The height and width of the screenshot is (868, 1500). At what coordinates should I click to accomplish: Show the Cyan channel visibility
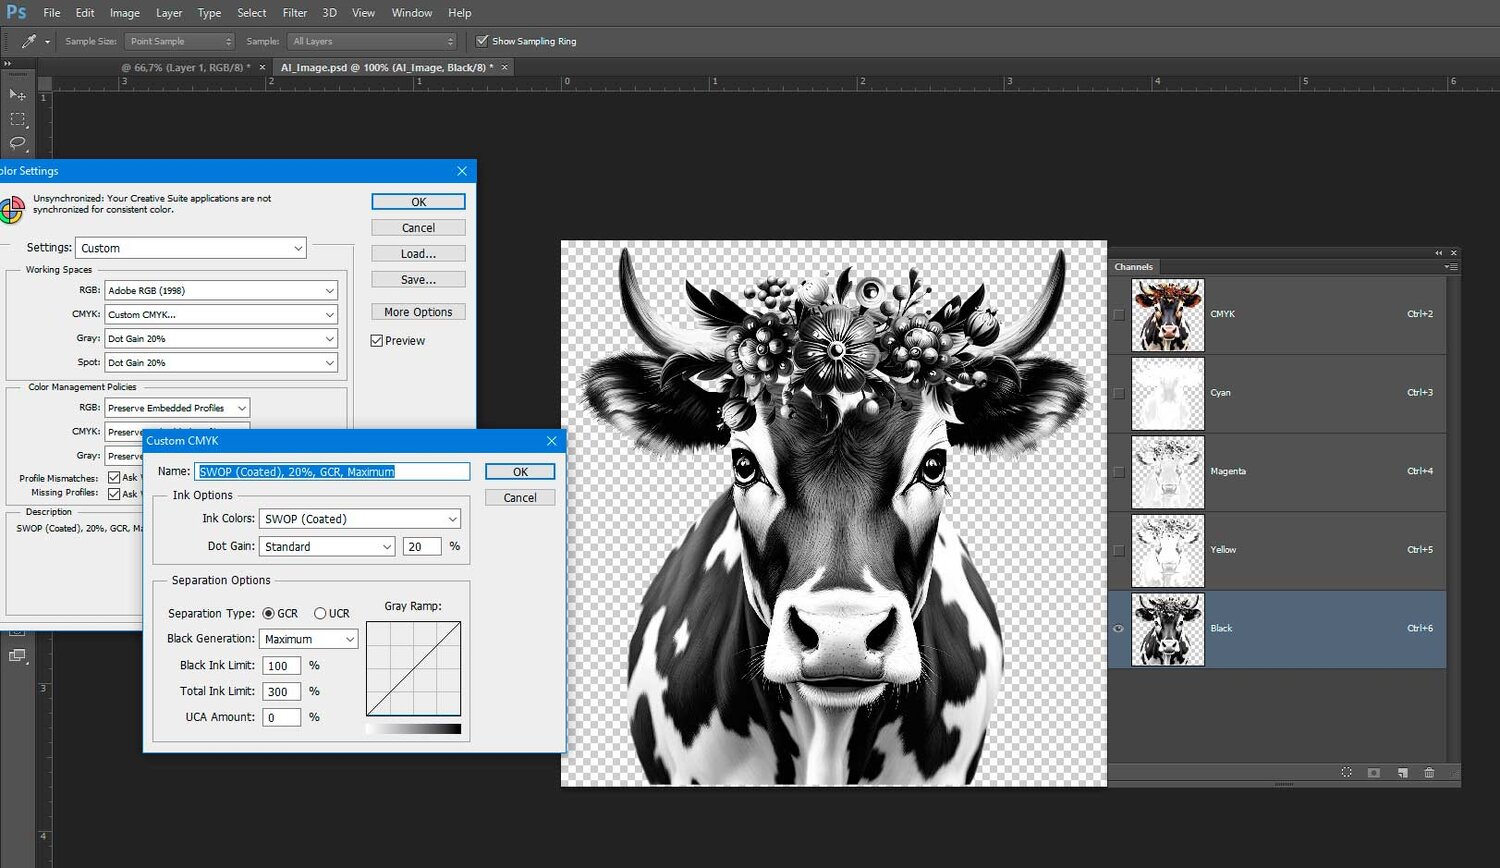[1119, 393]
